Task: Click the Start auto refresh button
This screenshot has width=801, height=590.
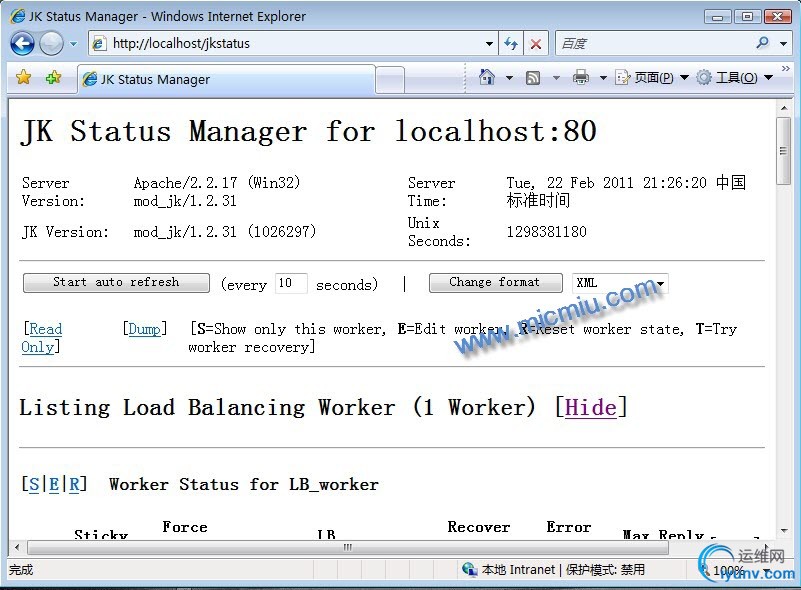Action: 116,282
